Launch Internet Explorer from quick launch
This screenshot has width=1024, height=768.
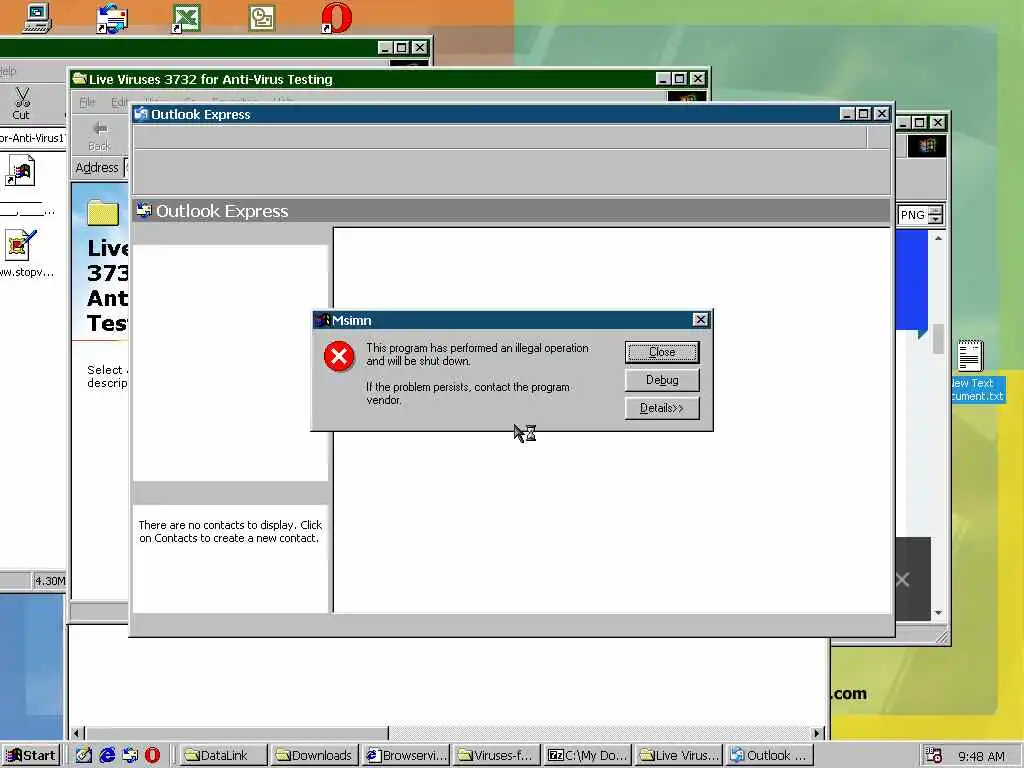click(x=107, y=755)
